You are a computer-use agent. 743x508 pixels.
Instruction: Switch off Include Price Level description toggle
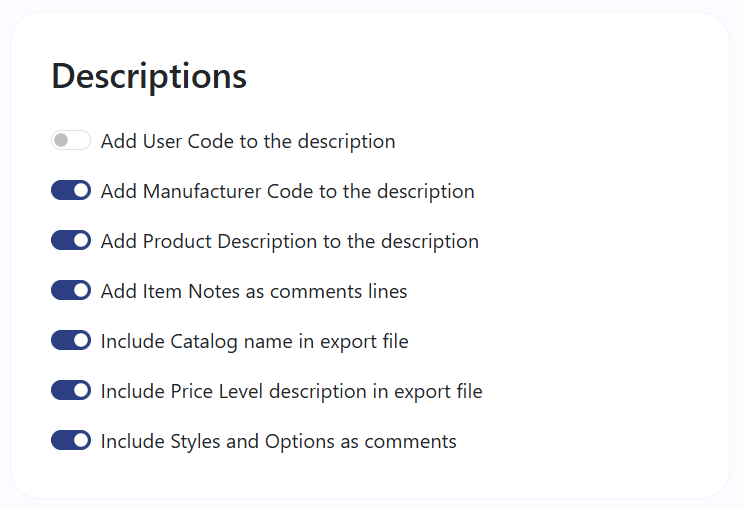click(71, 391)
